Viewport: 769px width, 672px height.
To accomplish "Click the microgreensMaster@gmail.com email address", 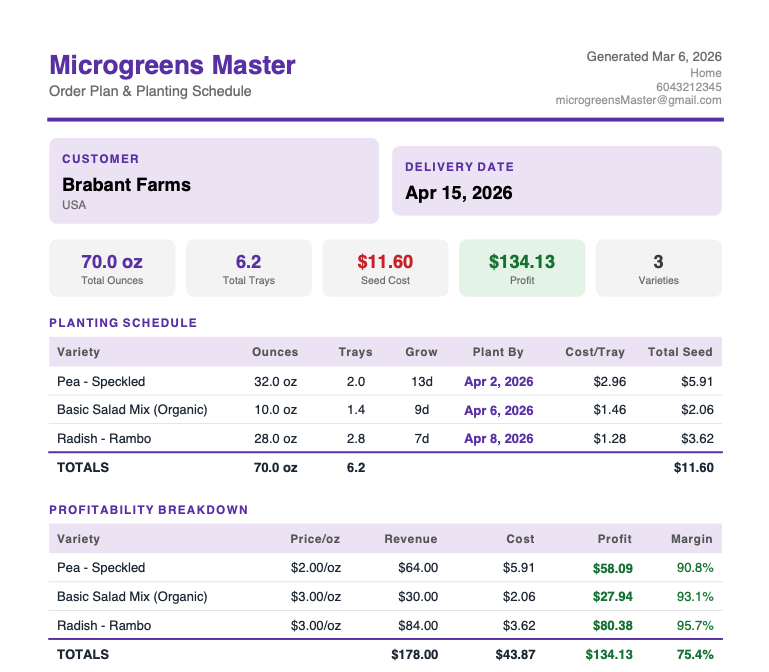I will [638, 101].
